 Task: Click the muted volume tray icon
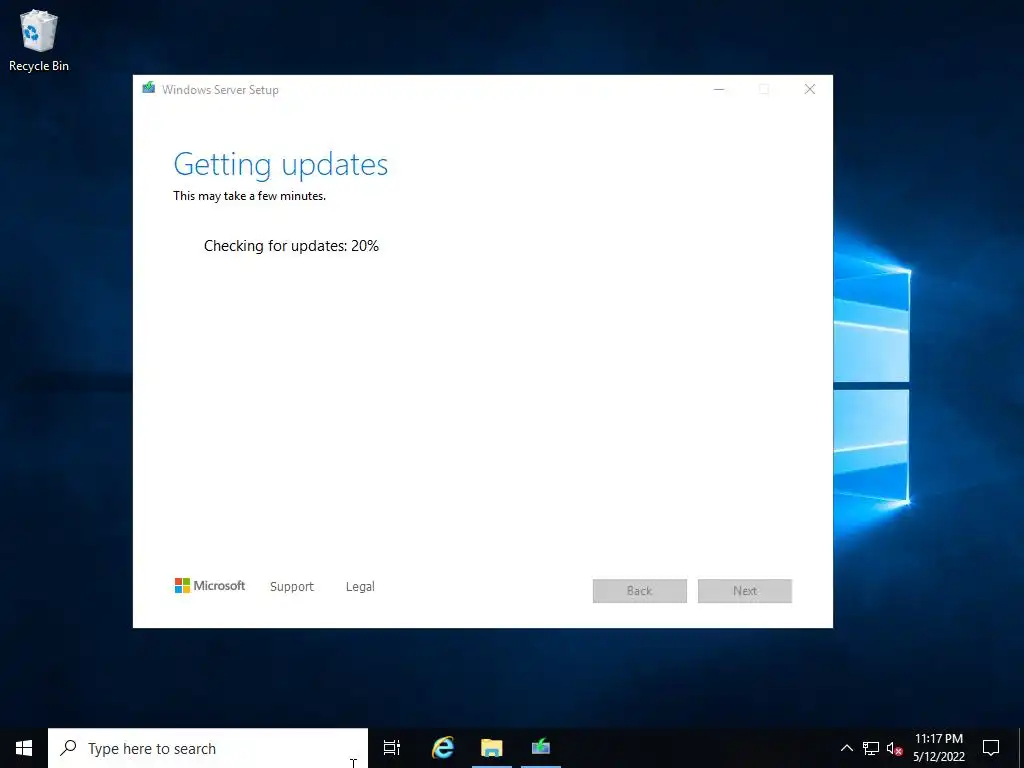895,748
